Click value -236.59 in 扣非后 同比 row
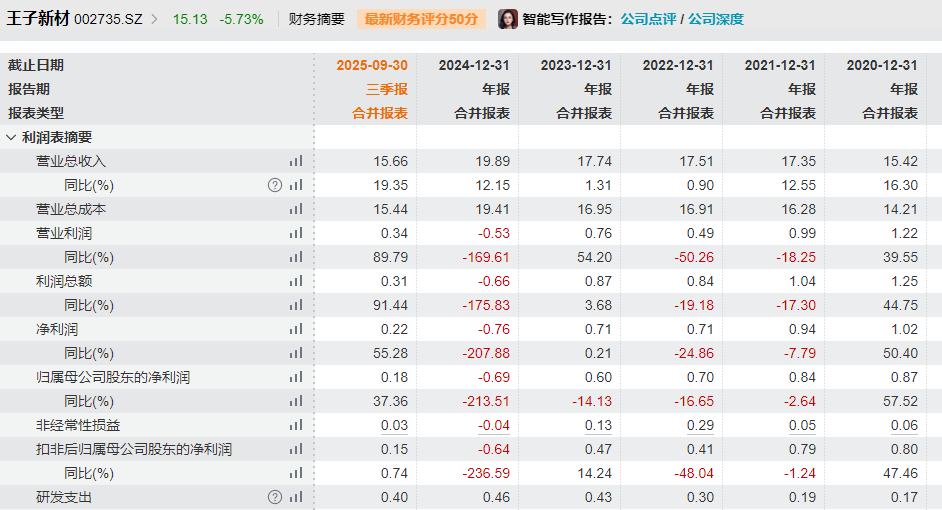Image resolution: width=942 pixels, height=510 pixels. pyautogui.click(x=486, y=473)
